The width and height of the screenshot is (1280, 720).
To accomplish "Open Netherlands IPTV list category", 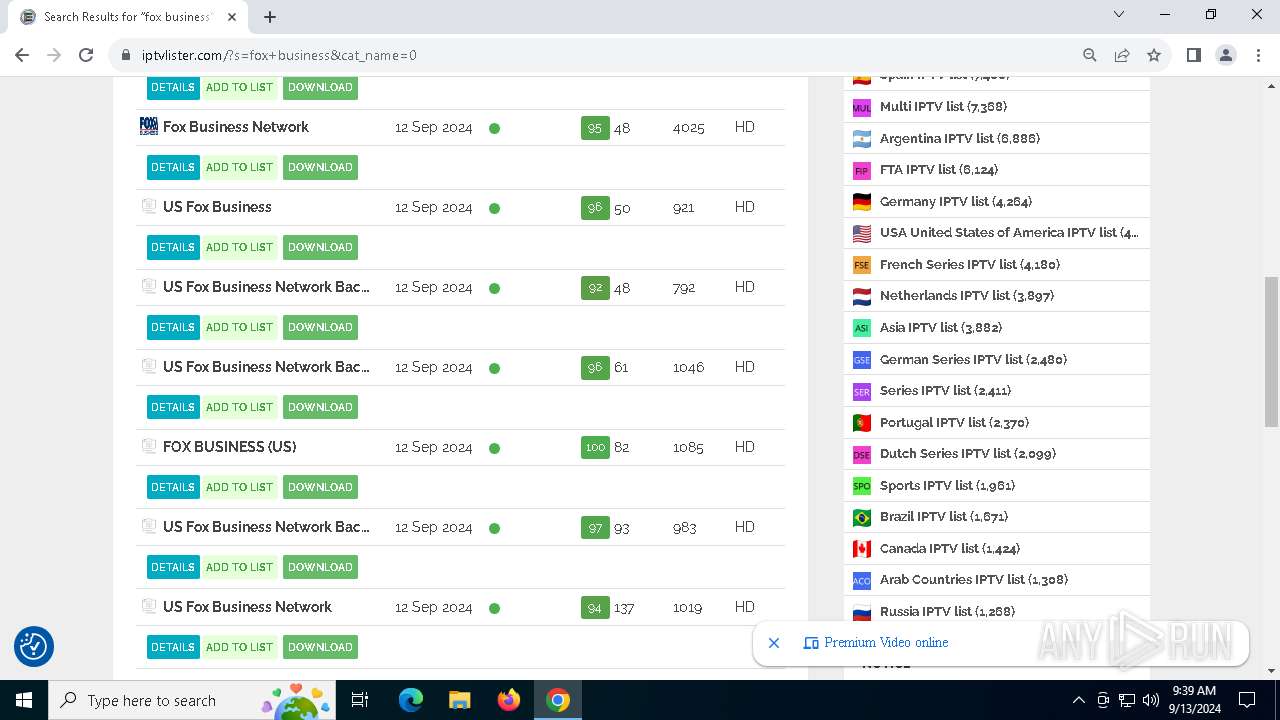I will tap(967, 295).
